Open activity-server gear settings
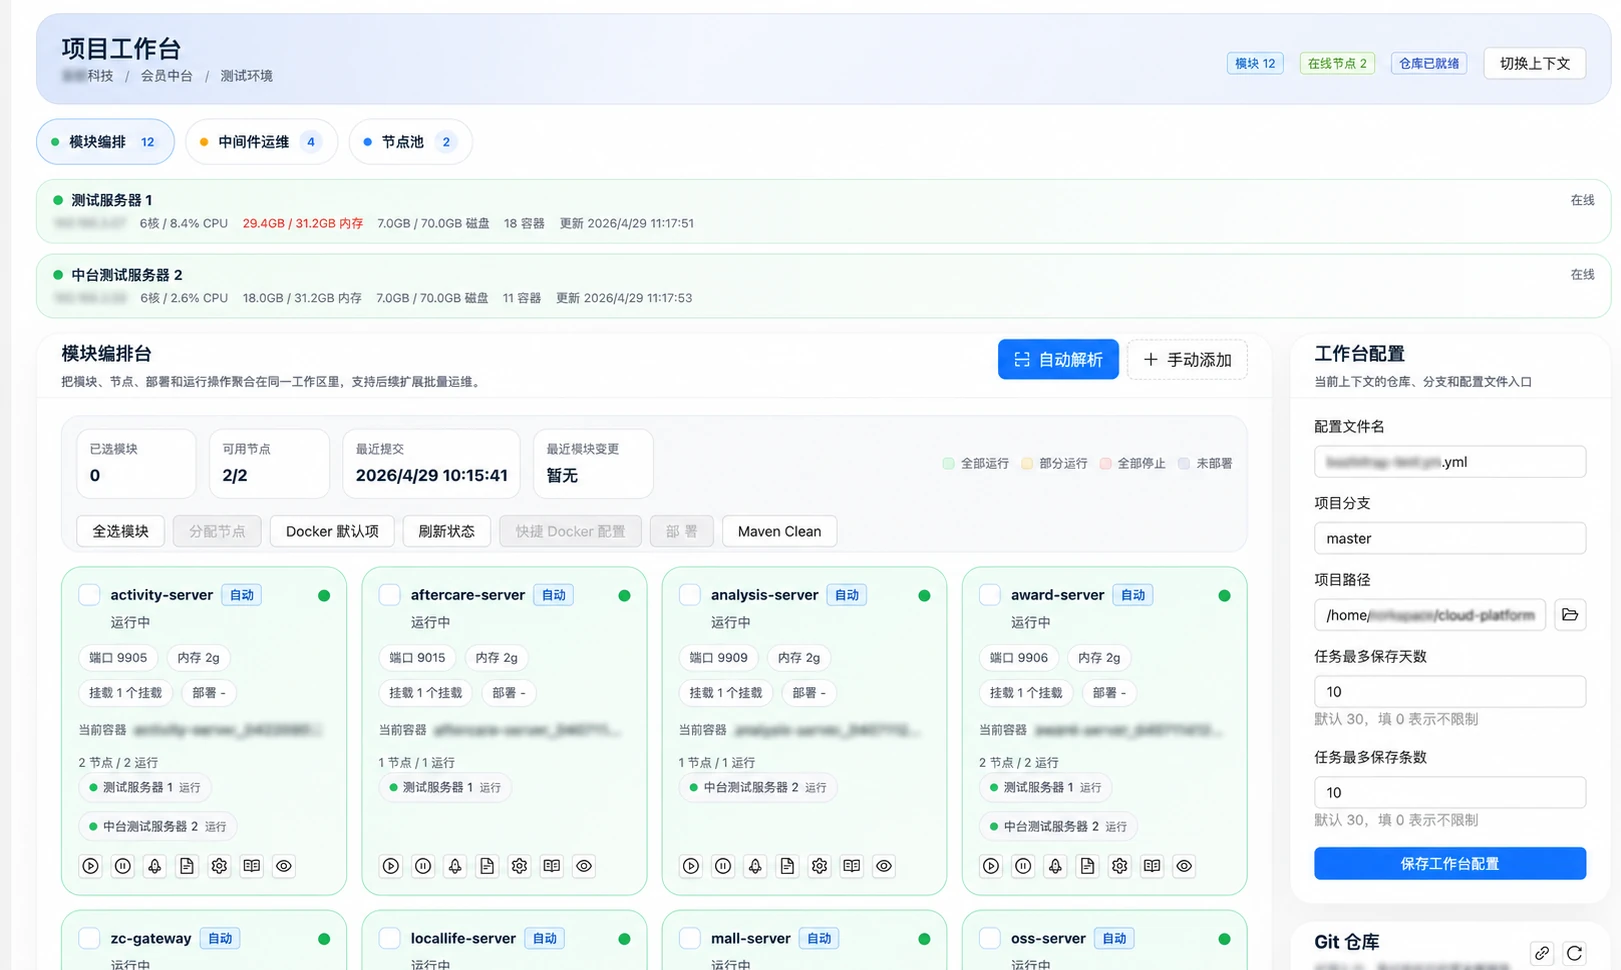Image resolution: width=1621 pixels, height=970 pixels. coord(219,866)
